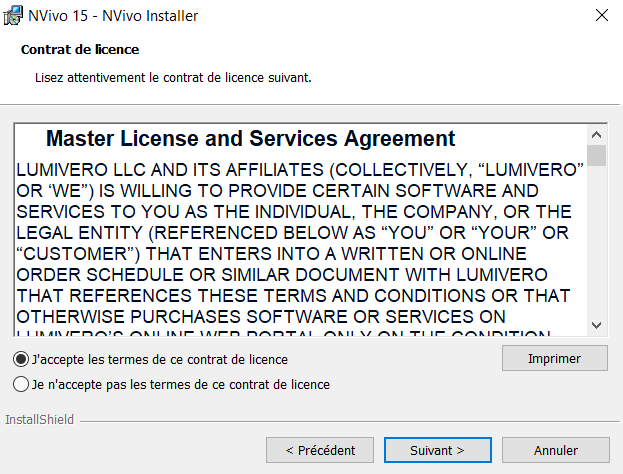
Task: Click the InstallShield label
Action: [x=39, y=419]
